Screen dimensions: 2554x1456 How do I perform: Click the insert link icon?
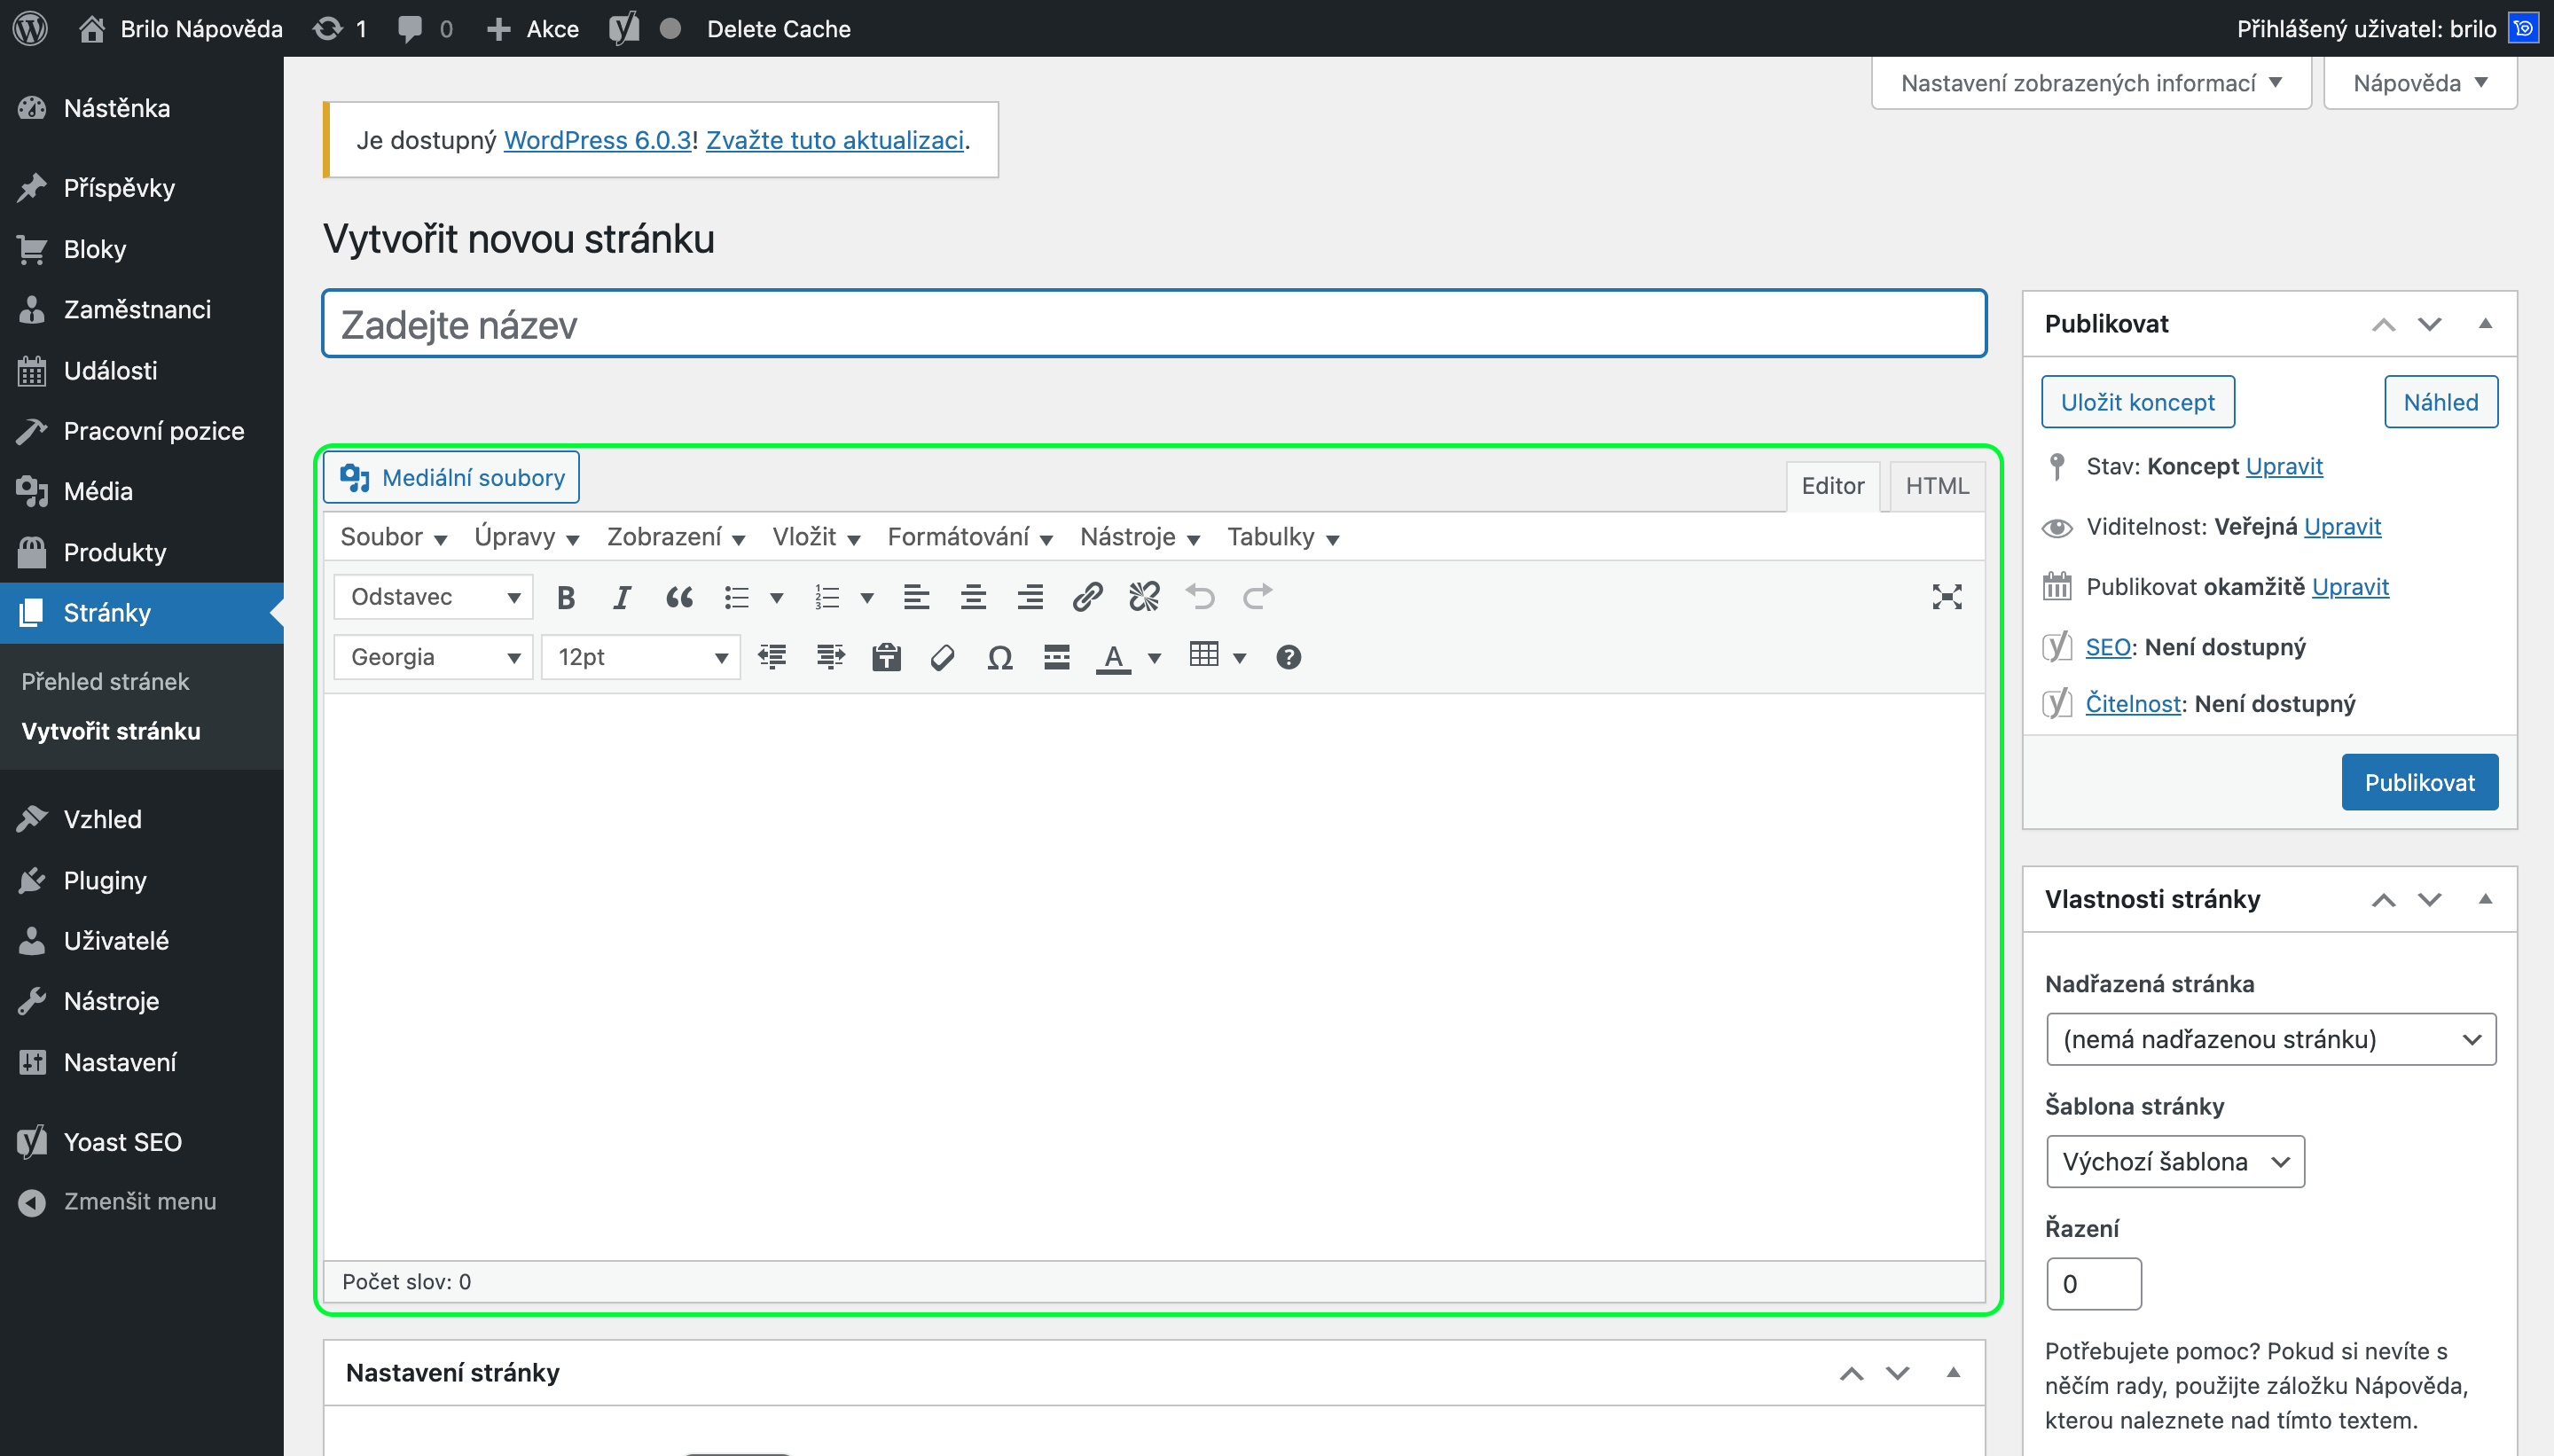click(1087, 597)
